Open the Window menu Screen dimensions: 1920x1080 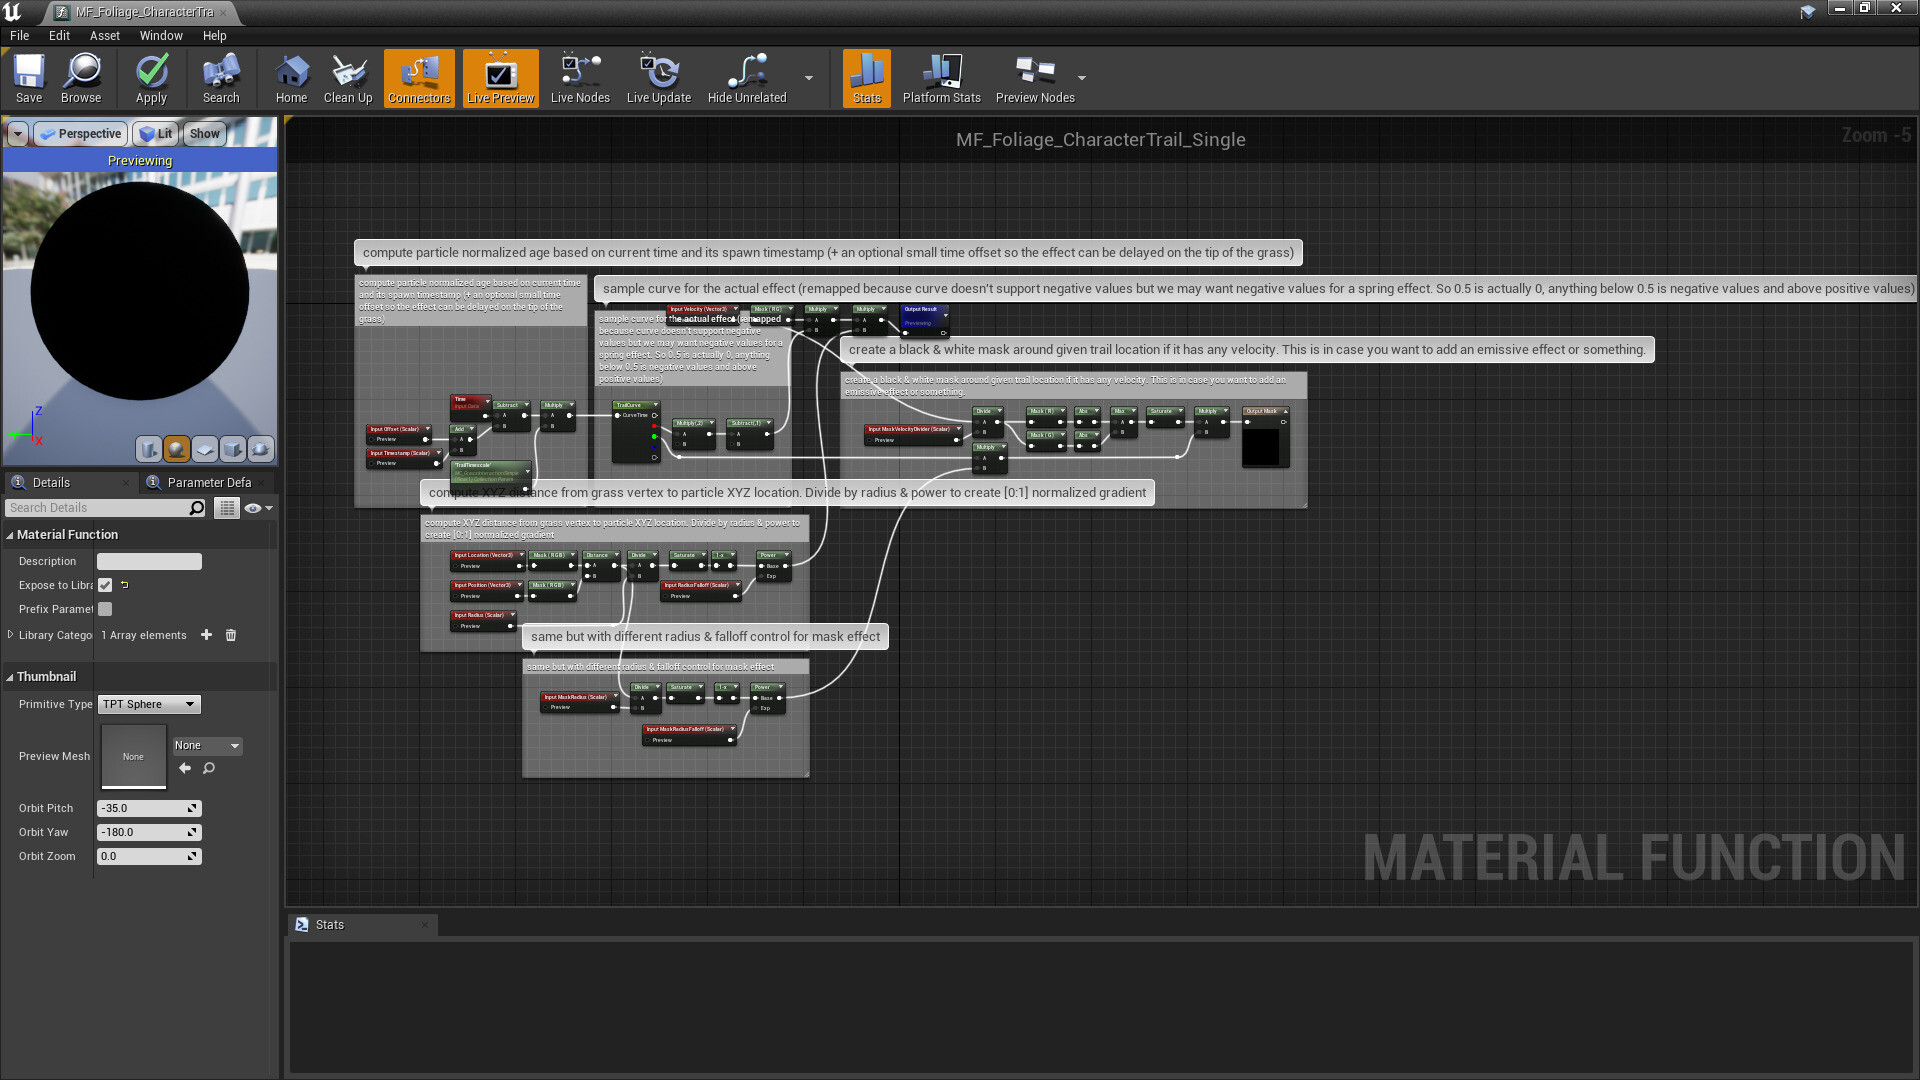[x=161, y=35]
